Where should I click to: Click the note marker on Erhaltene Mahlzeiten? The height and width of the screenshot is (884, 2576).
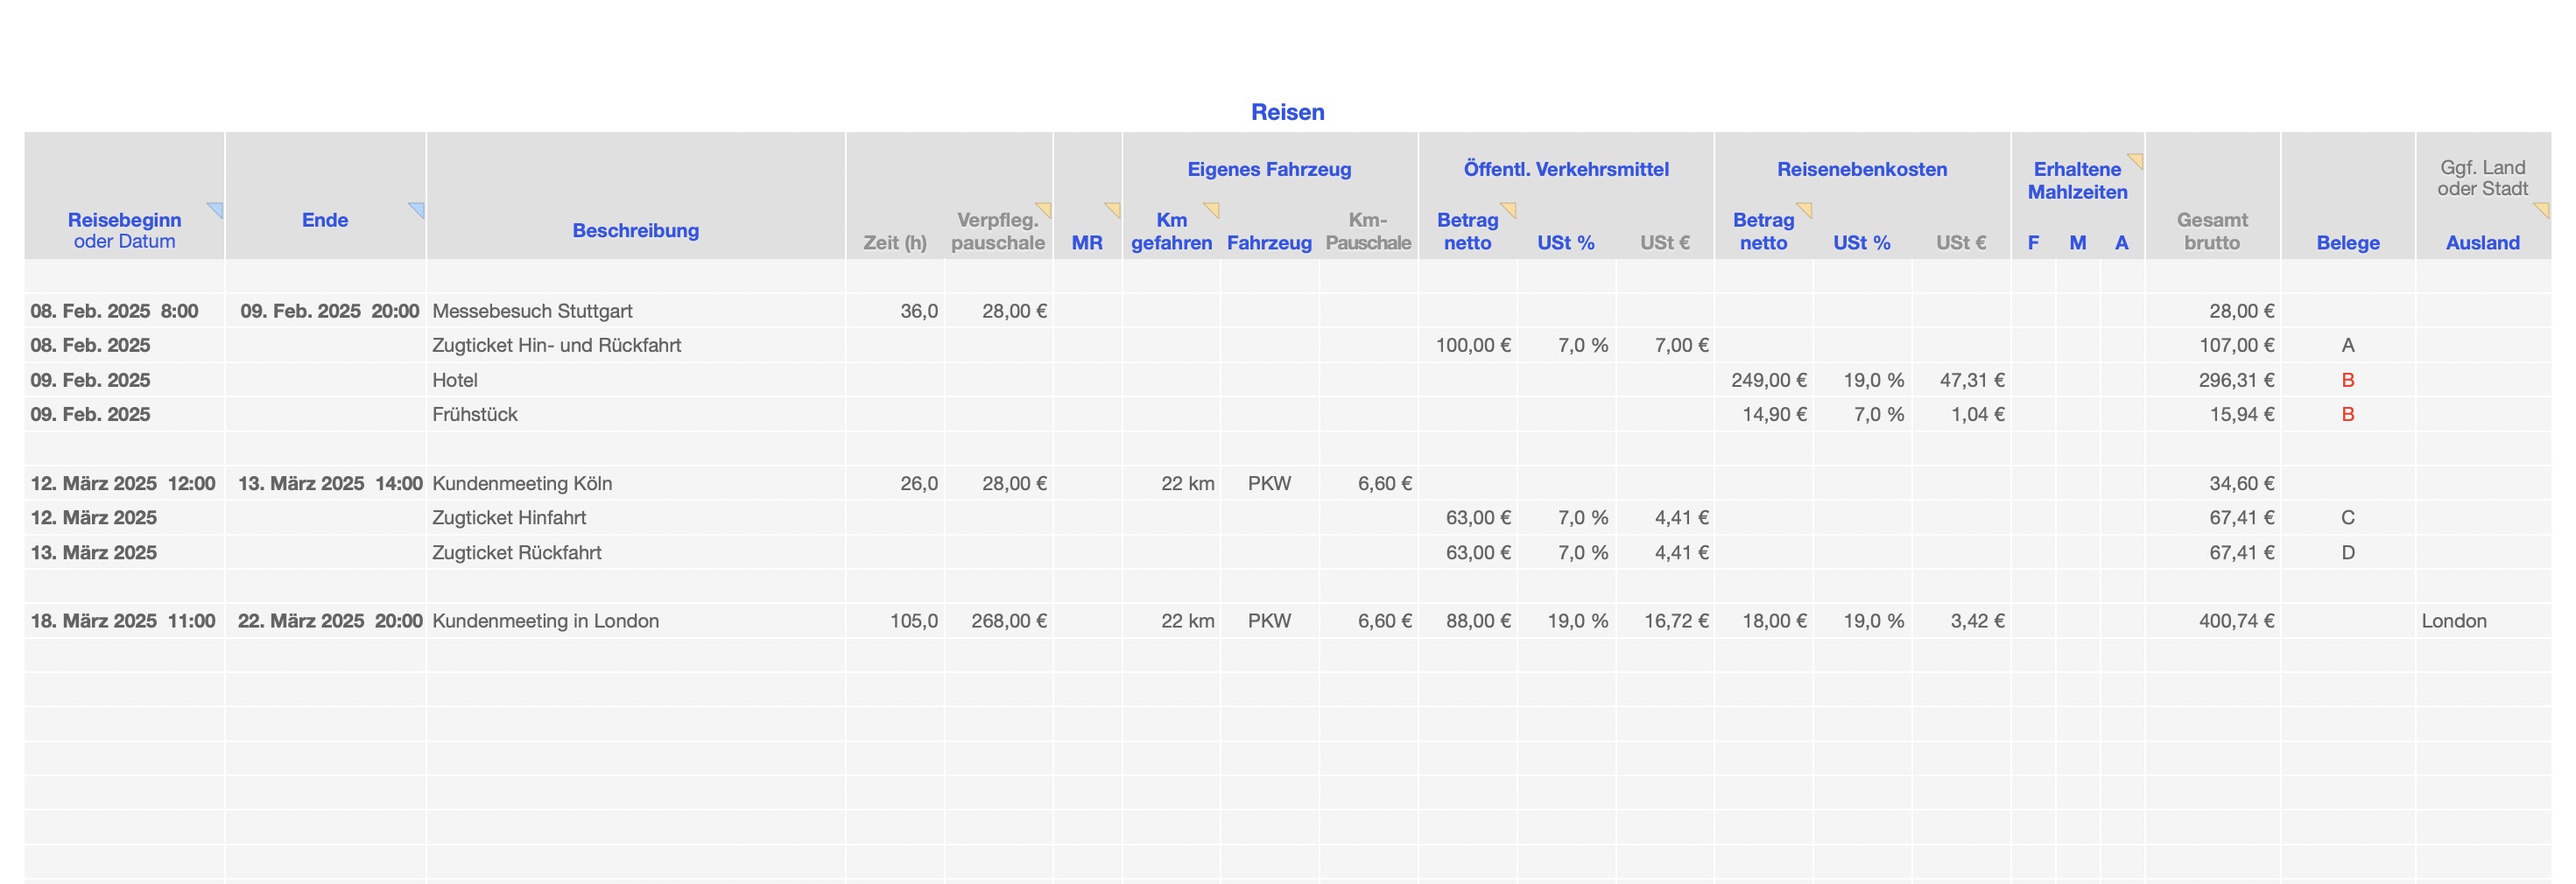pos(2136,159)
